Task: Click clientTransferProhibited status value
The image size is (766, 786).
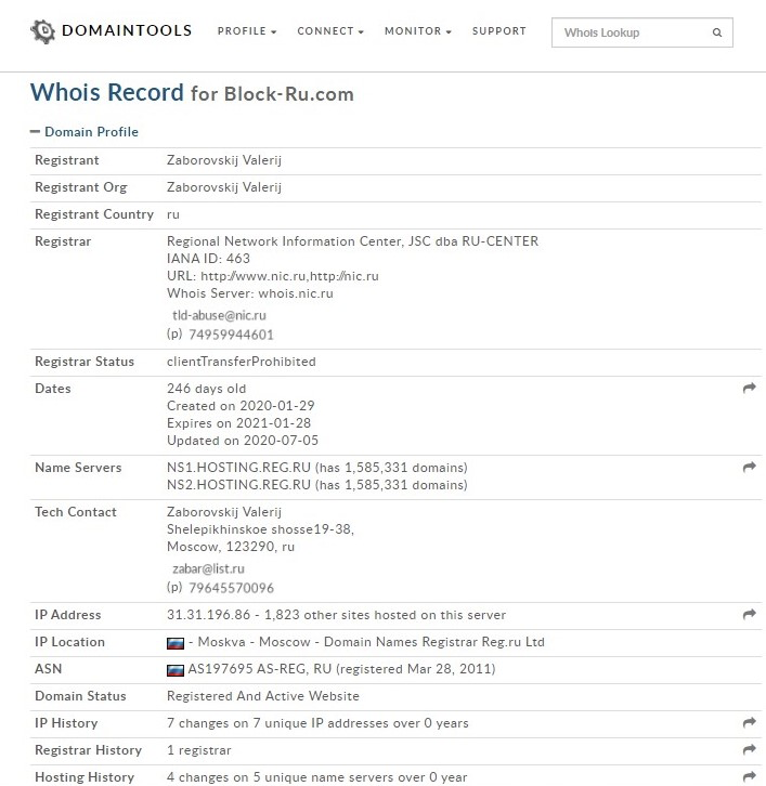Action: tap(241, 361)
